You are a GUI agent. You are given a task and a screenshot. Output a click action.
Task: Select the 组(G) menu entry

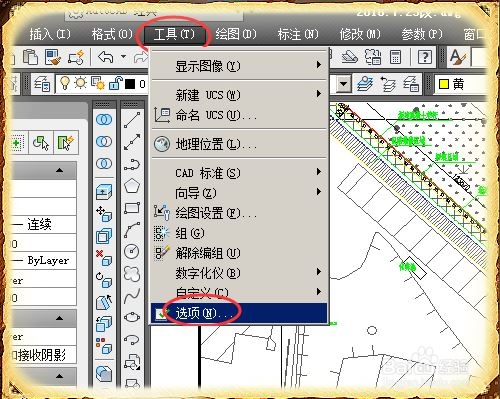[239, 233]
